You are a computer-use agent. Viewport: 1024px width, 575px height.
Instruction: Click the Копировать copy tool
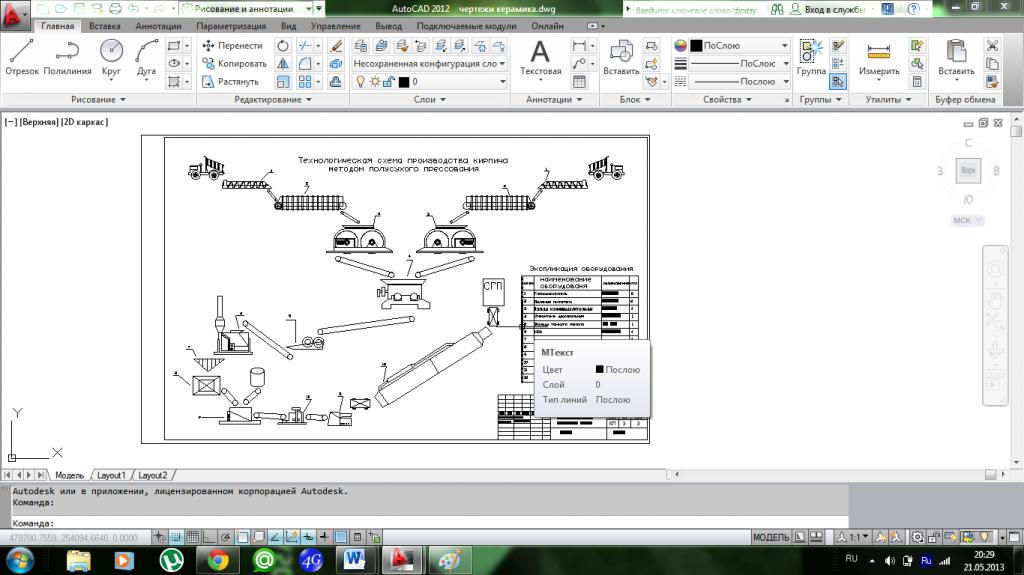234,63
